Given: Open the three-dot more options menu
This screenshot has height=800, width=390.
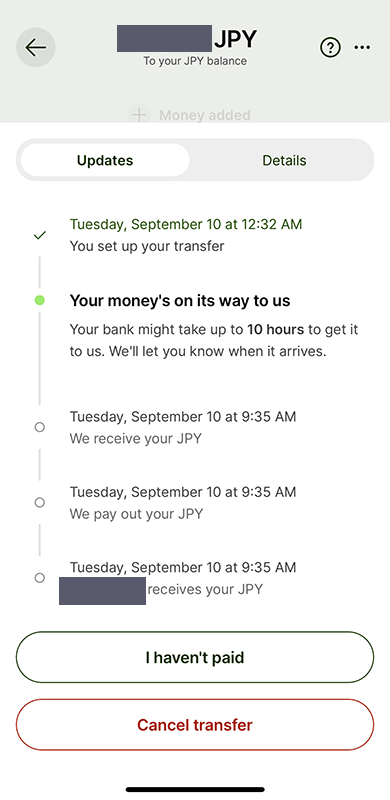Looking at the screenshot, I should coord(362,48).
